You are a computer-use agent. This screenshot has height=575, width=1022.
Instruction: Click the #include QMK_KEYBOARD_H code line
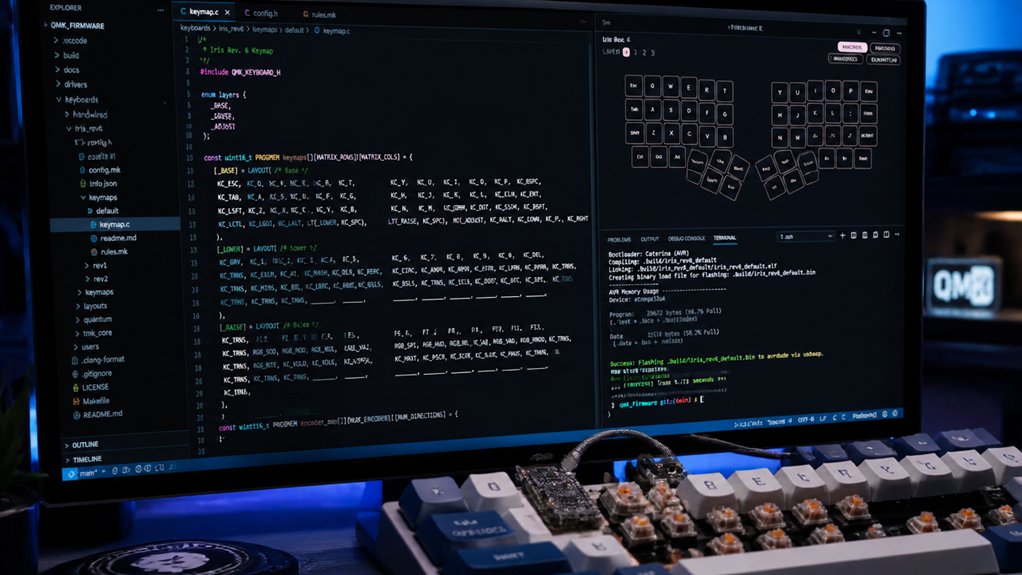[241, 72]
